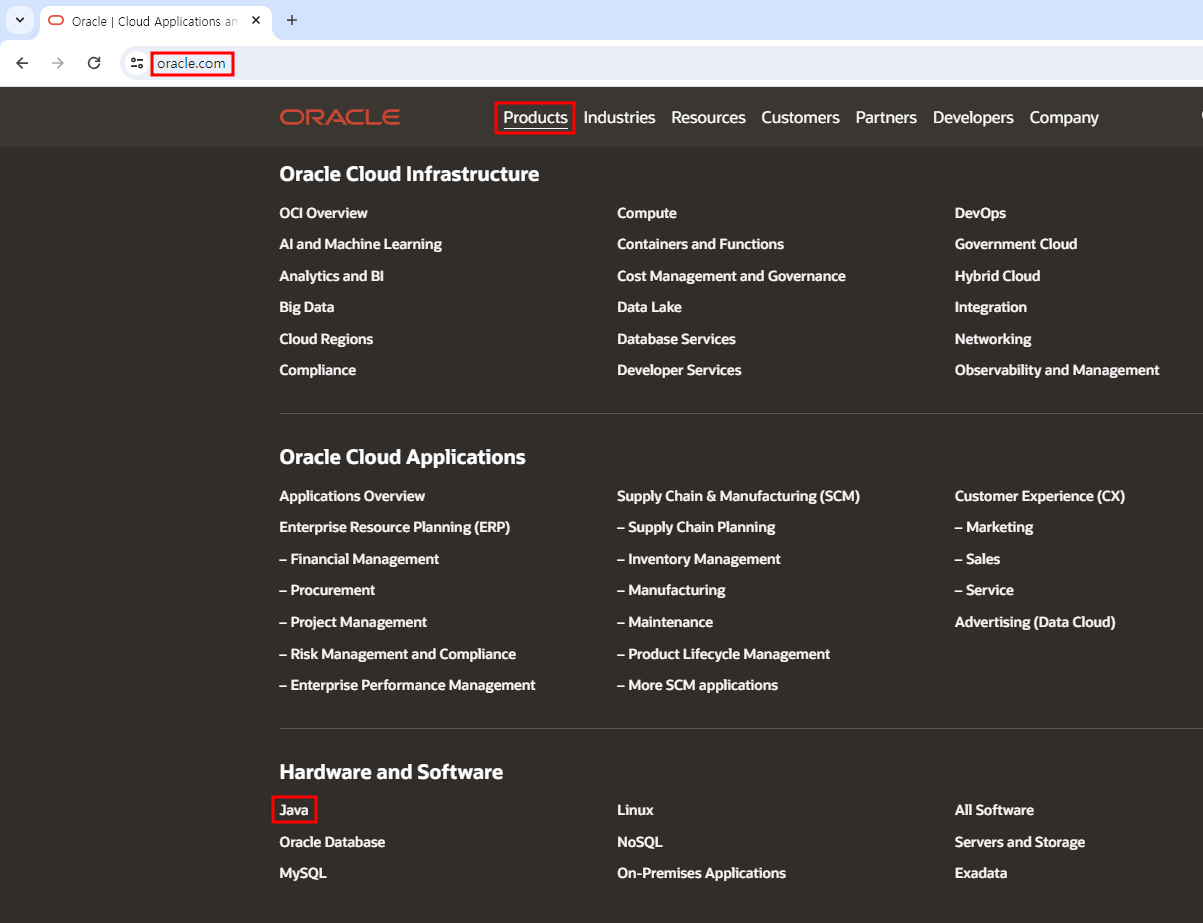The width and height of the screenshot is (1203, 923).
Task: Click the browser Forward arrow
Action: [x=58, y=63]
